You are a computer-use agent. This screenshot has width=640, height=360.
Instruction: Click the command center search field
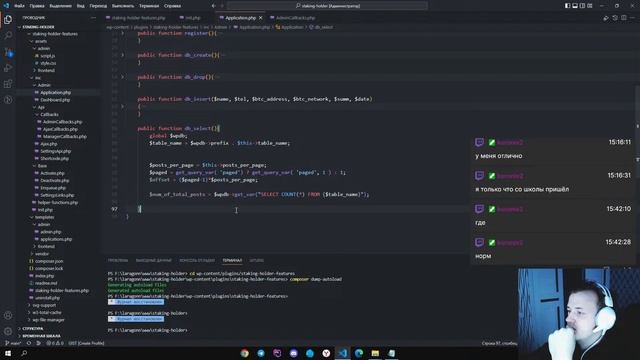coord(327,6)
